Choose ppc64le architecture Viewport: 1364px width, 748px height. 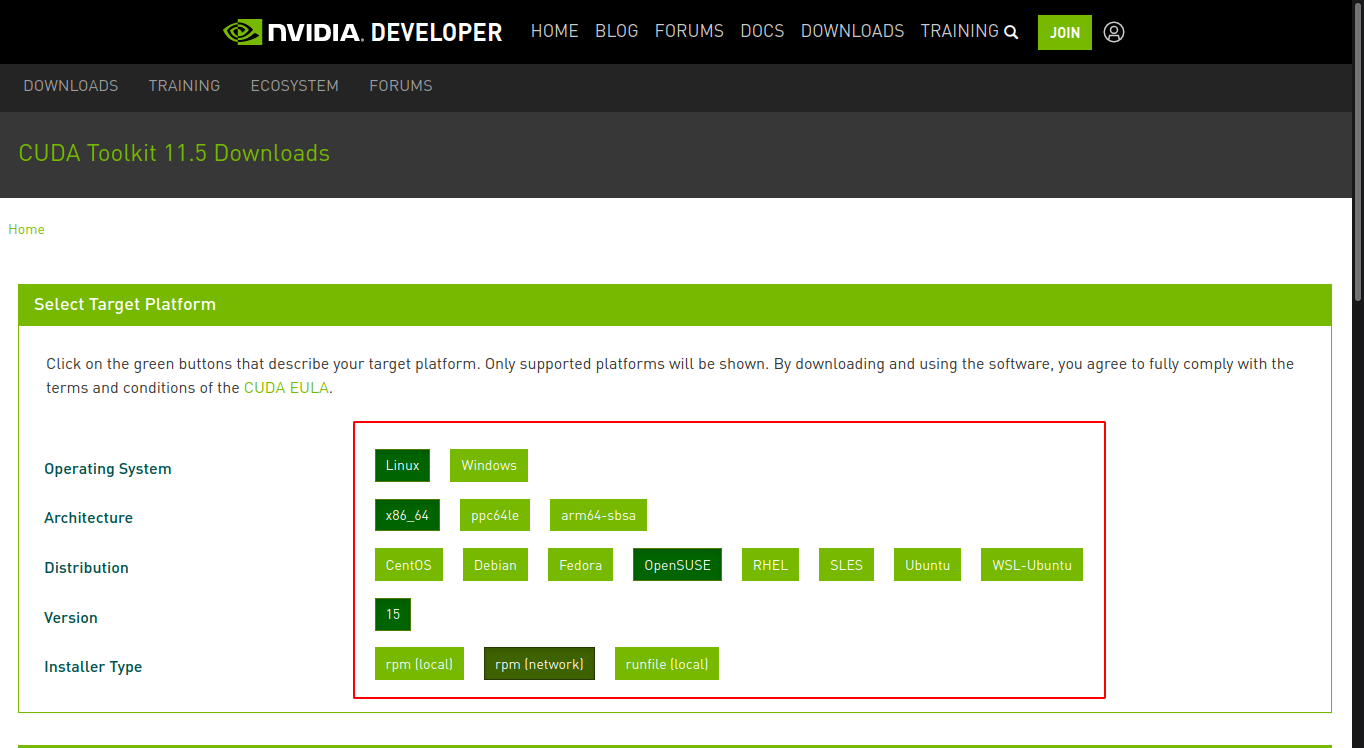[495, 515]
